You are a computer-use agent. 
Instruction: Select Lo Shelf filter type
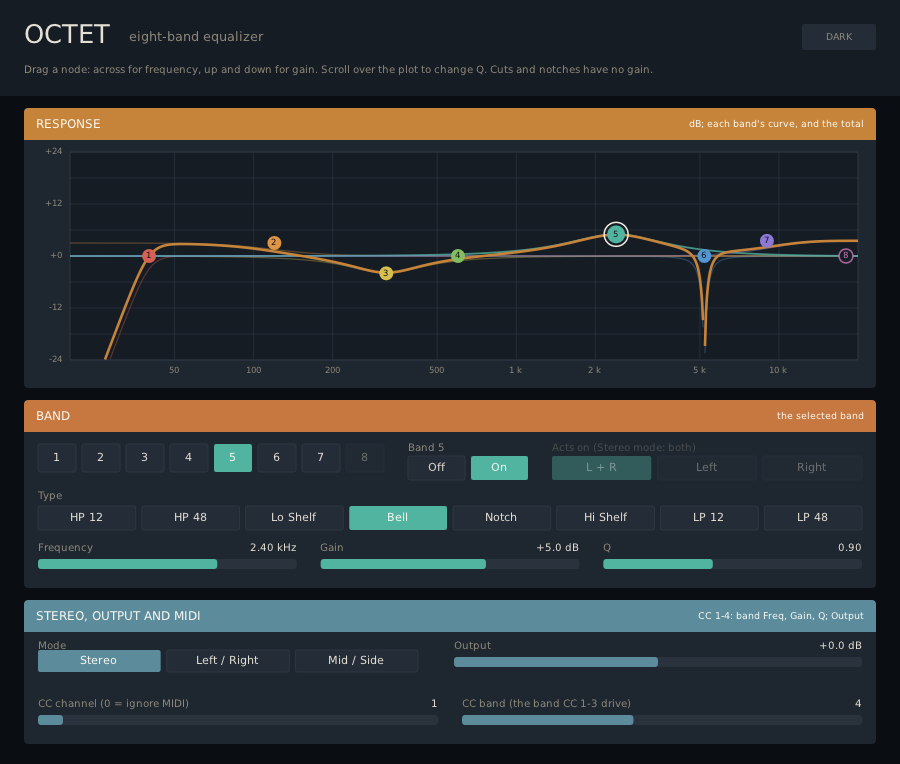click(294, 517)
